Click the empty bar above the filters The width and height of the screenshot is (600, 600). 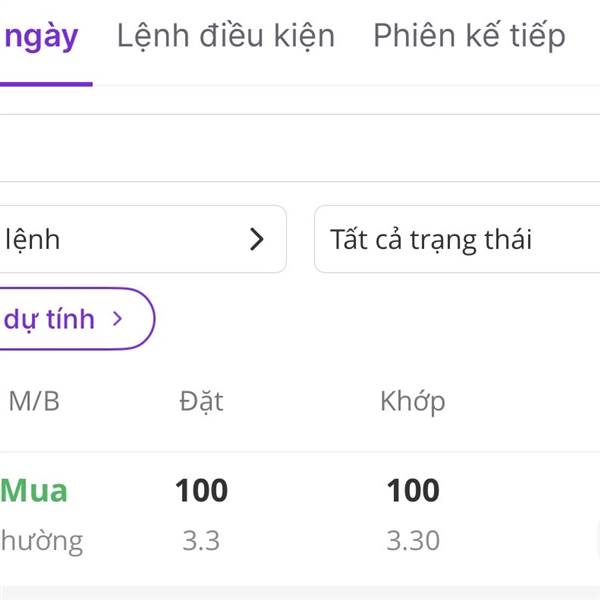coord(300,148)
